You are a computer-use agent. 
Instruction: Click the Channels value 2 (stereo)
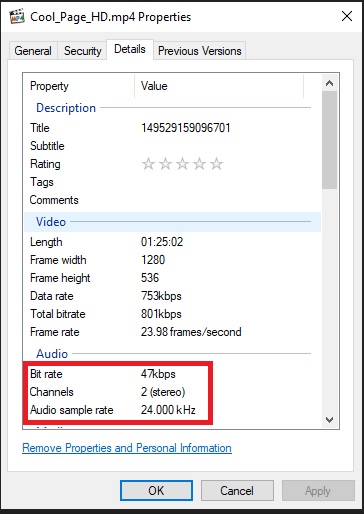pos(163,392)
